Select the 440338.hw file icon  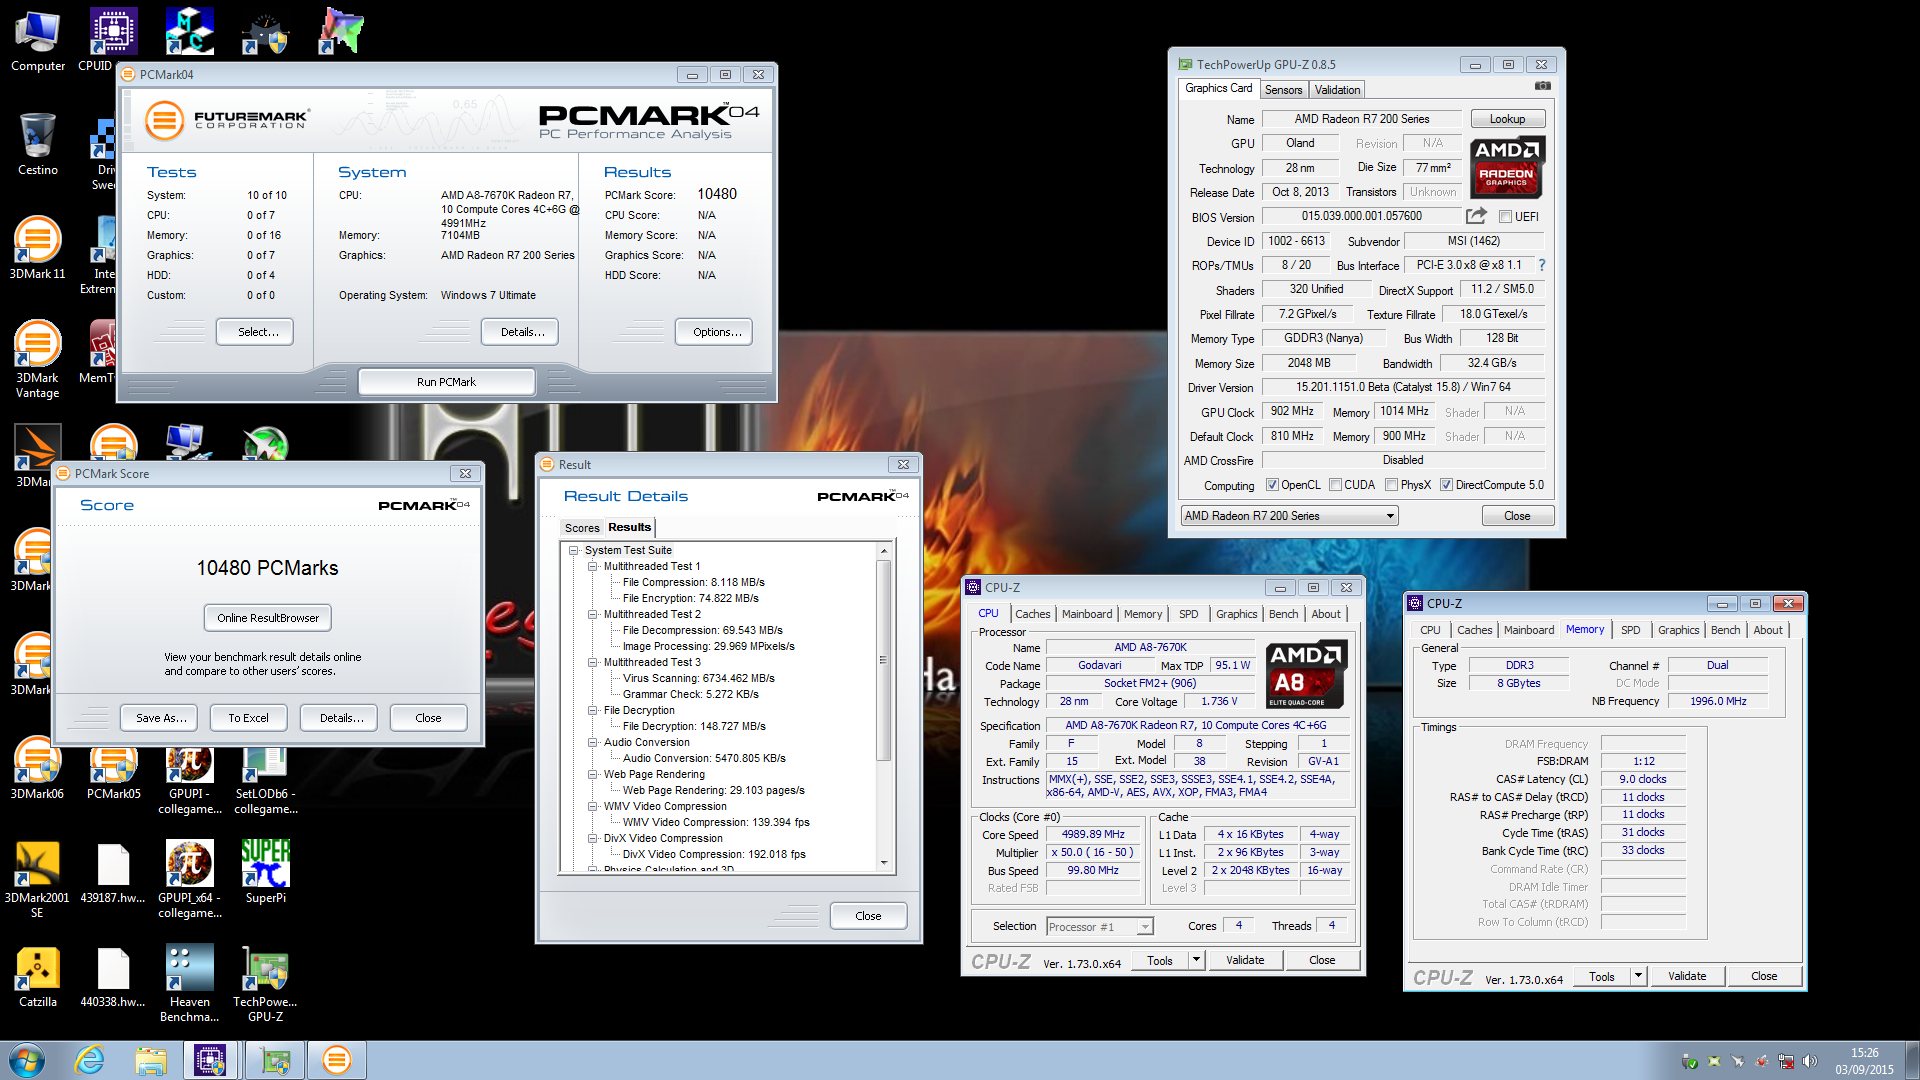(x=114, y=977)
